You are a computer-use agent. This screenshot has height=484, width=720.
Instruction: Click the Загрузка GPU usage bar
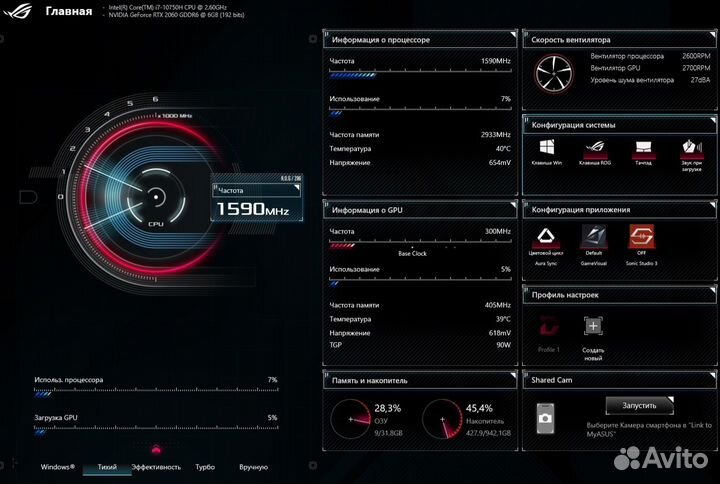point(156,430)
